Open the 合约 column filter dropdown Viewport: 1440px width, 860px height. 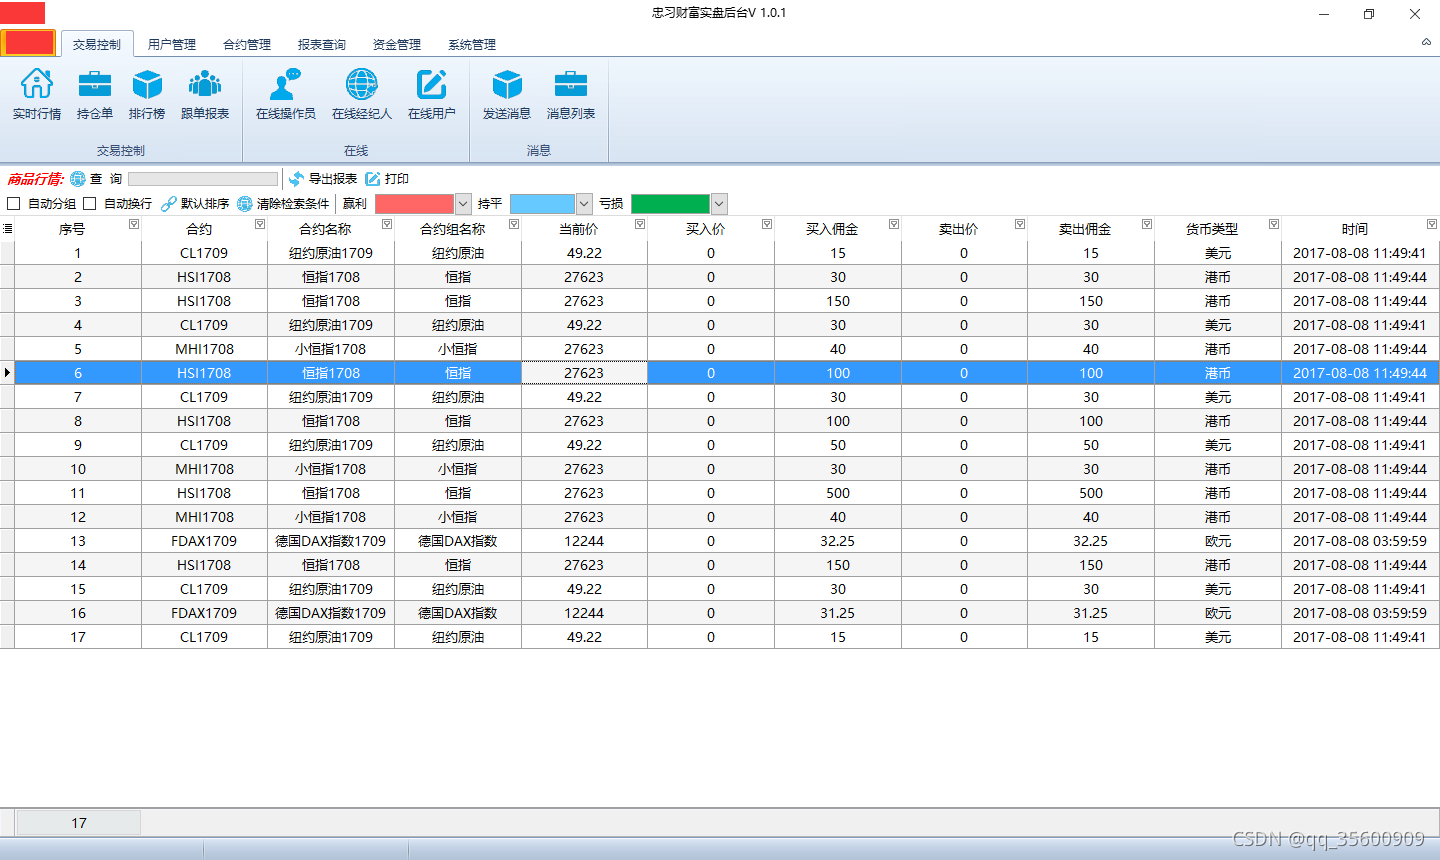pyautogui.click(x=260, y=224)
